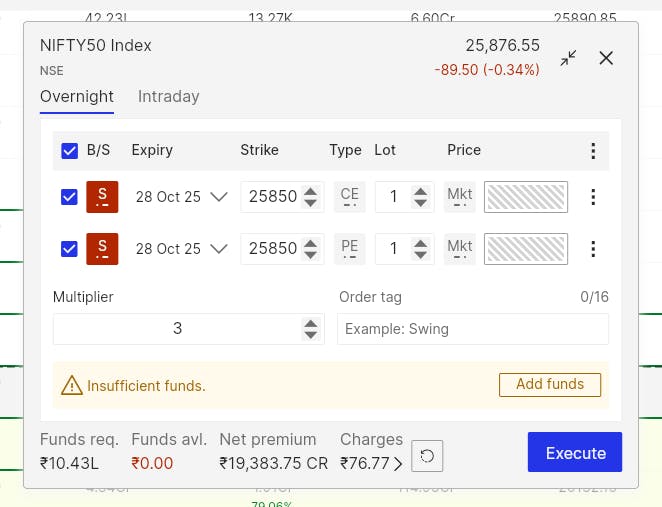Click the reset/refresh order icon
This screenshot has height=507, width=662.
427,456
